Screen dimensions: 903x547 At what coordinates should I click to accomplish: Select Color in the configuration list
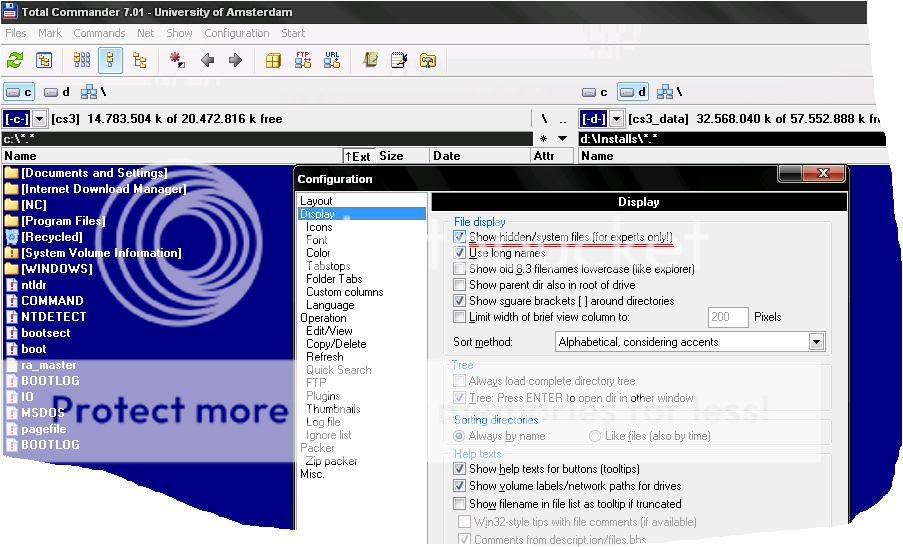pos(318,253)
